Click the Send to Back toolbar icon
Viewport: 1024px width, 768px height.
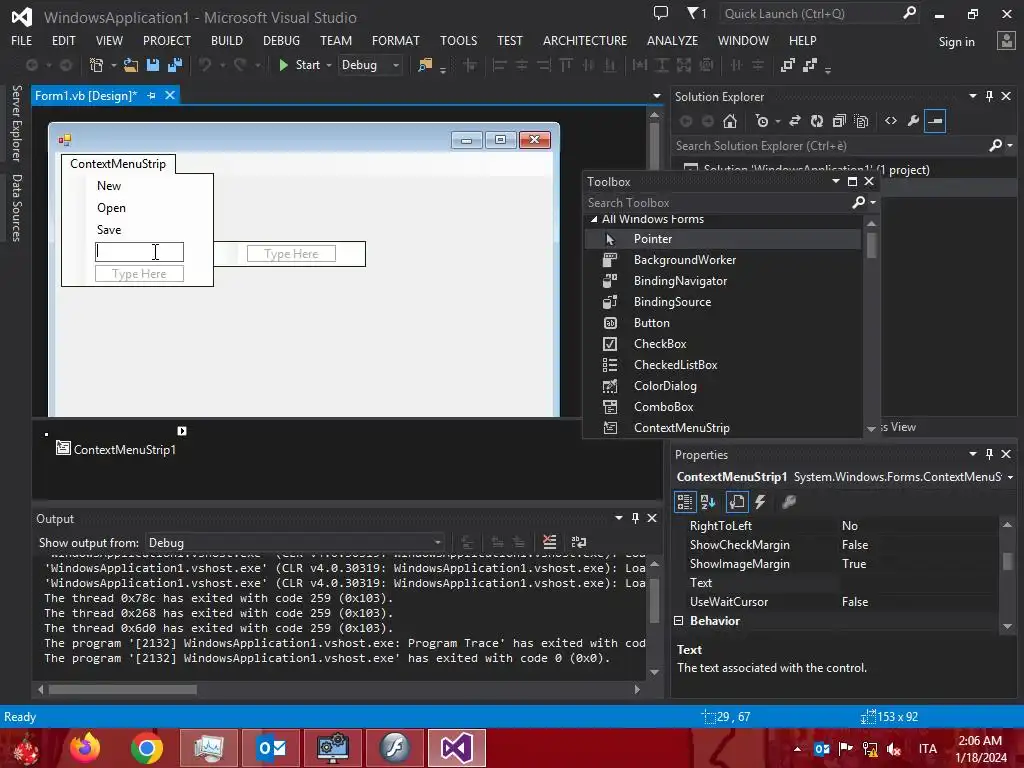tap(810, 65)
